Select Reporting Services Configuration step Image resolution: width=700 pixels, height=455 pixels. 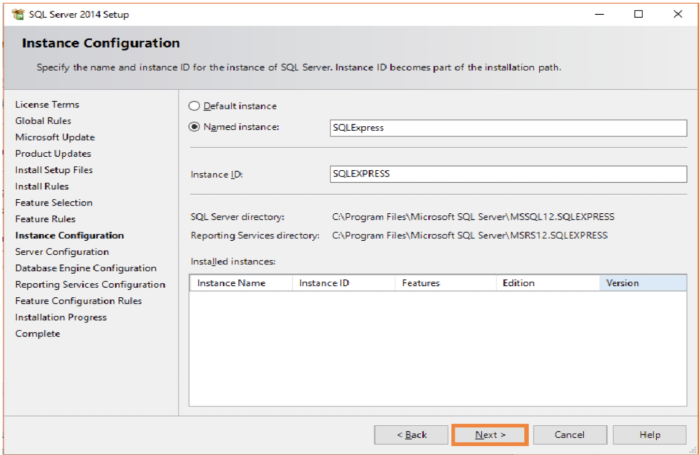pos(90,284)
